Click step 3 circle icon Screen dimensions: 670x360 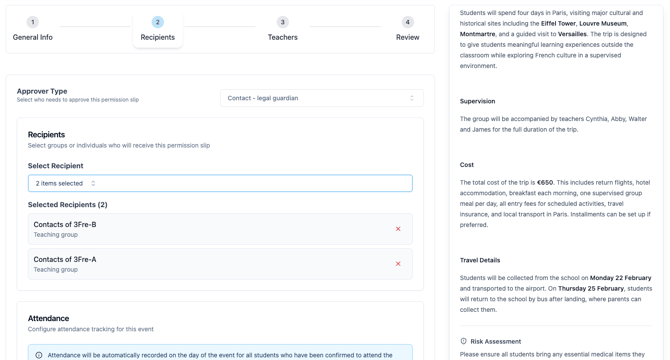tap(282, 22)
